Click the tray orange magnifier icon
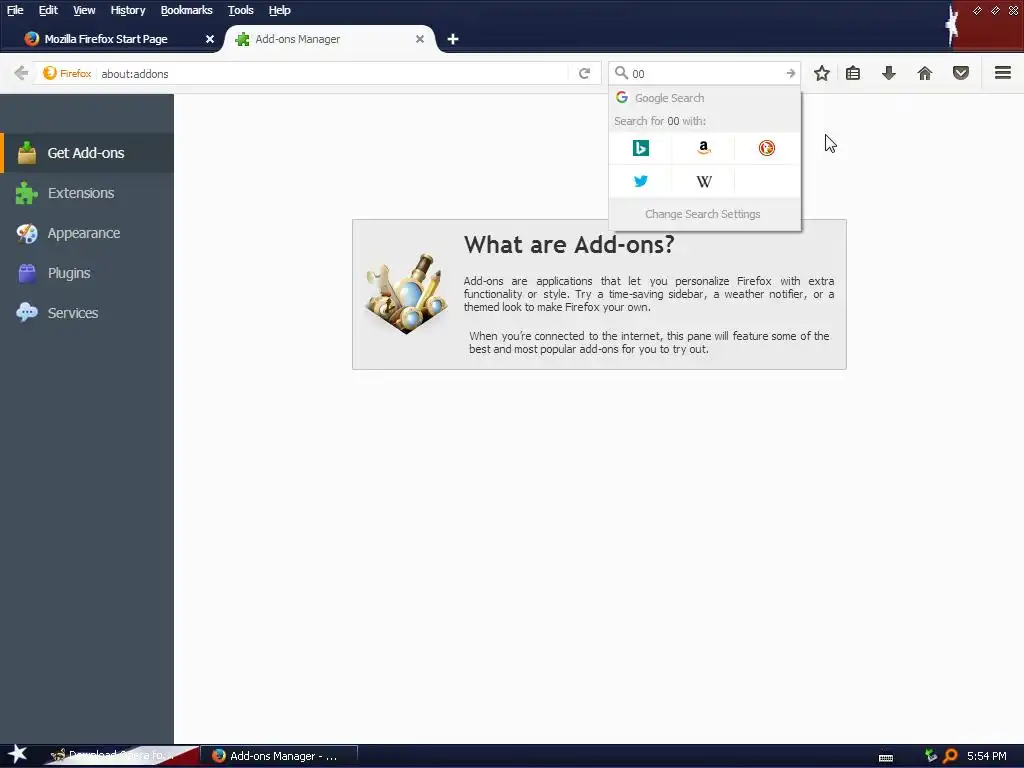Screen dimensions: 1024x768 tap(950, 756)
